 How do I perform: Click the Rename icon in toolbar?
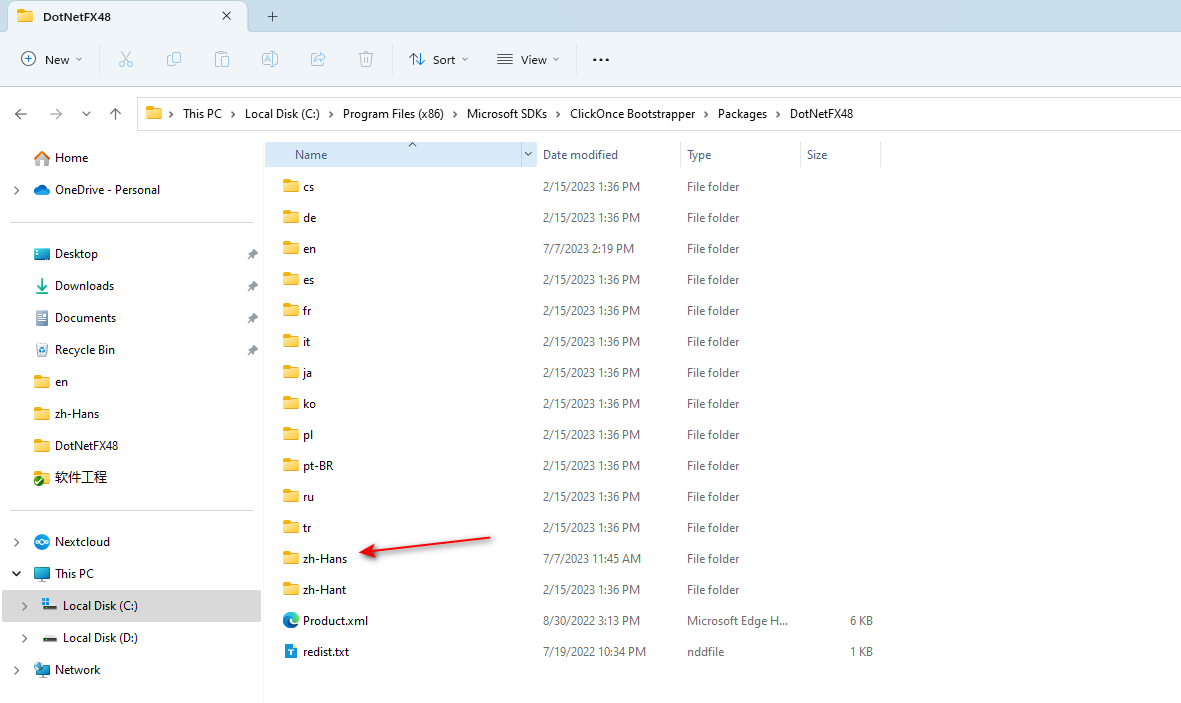coord(270,60)
